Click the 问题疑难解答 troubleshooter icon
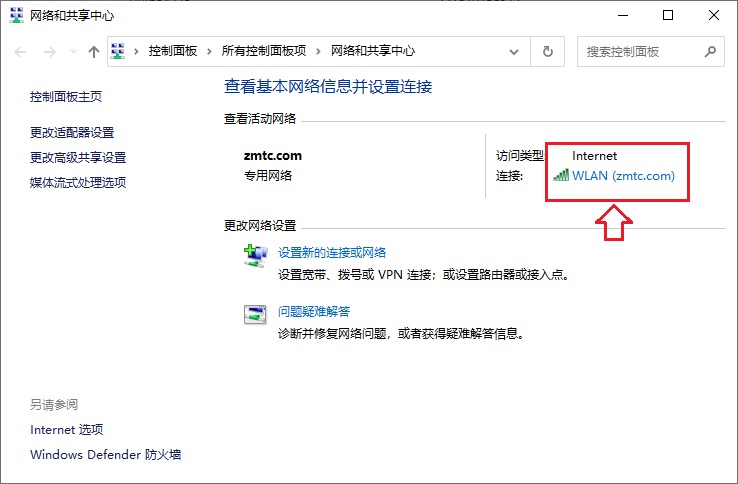The height and width of the screenshot is (484, 738). (x=255, y=315)
